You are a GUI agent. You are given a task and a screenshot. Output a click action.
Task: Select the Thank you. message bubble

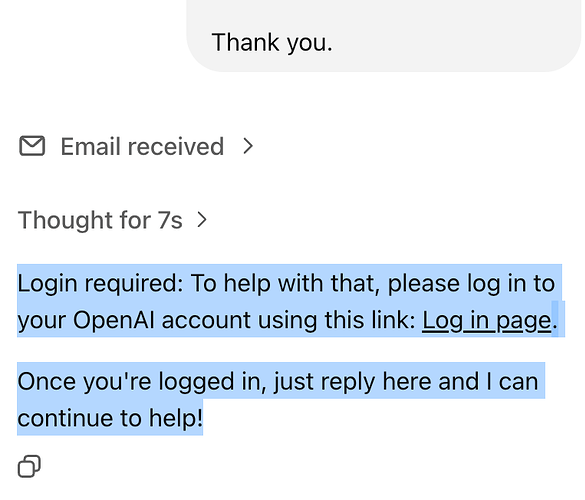point(384,36)
